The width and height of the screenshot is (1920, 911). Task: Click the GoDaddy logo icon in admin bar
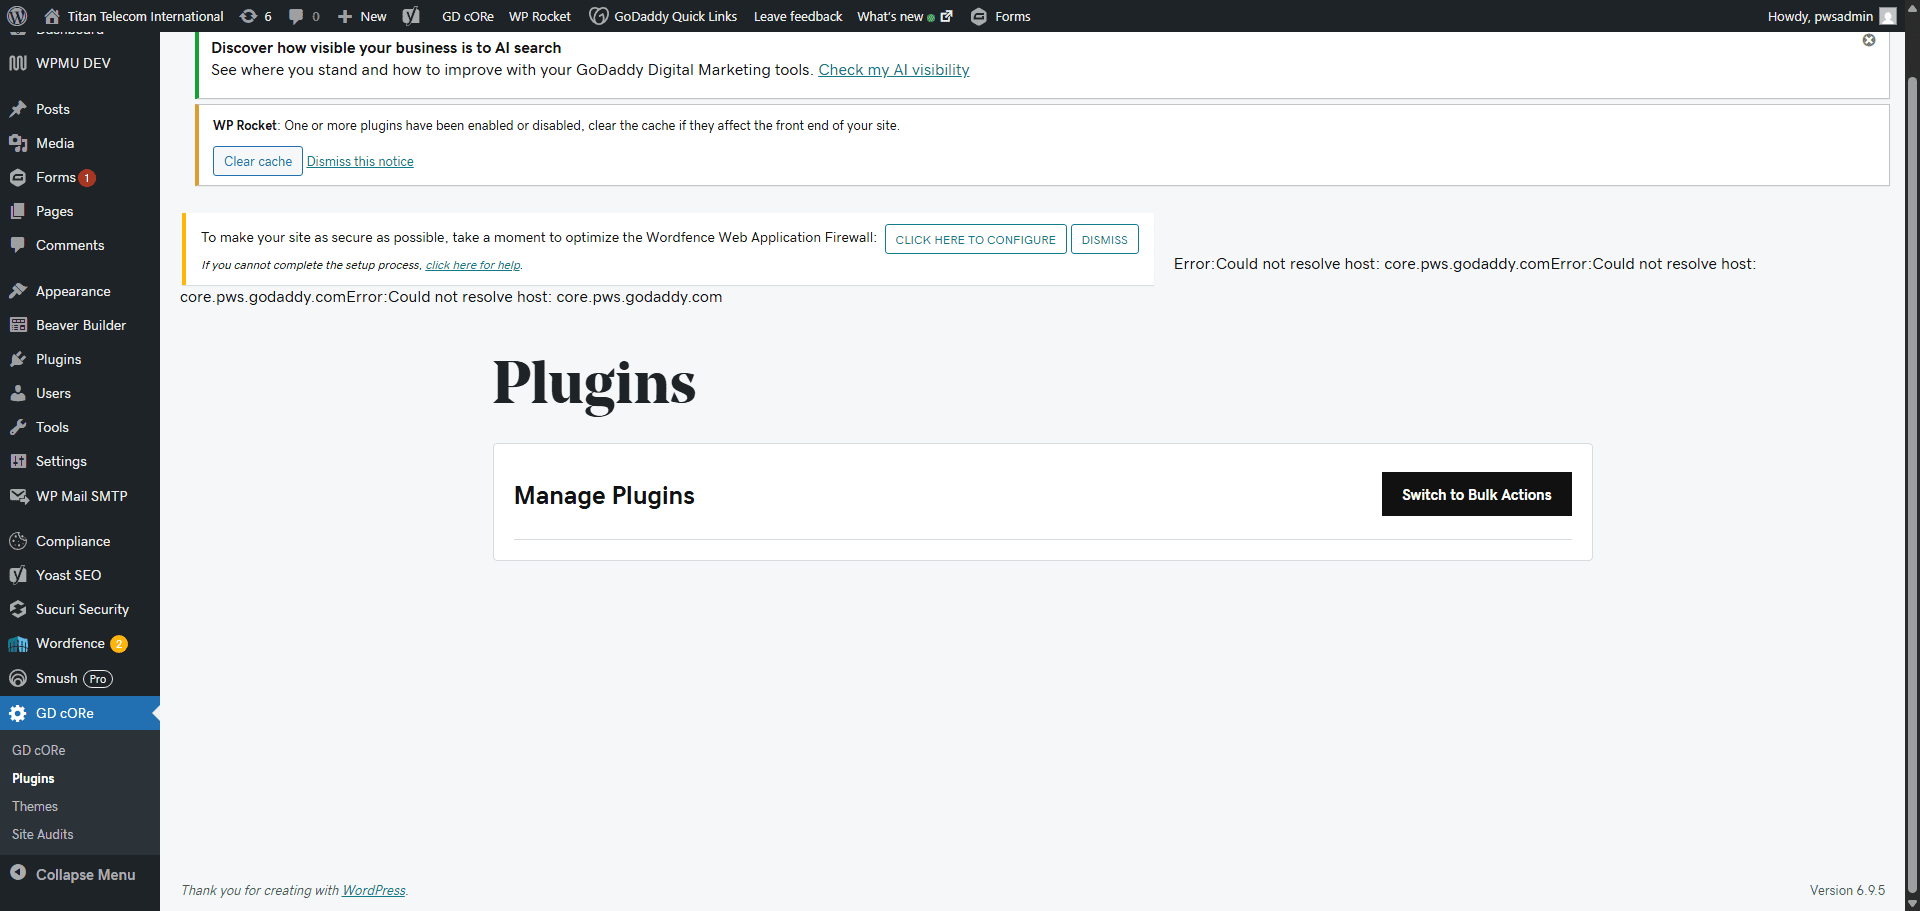(x=599, y=16)
